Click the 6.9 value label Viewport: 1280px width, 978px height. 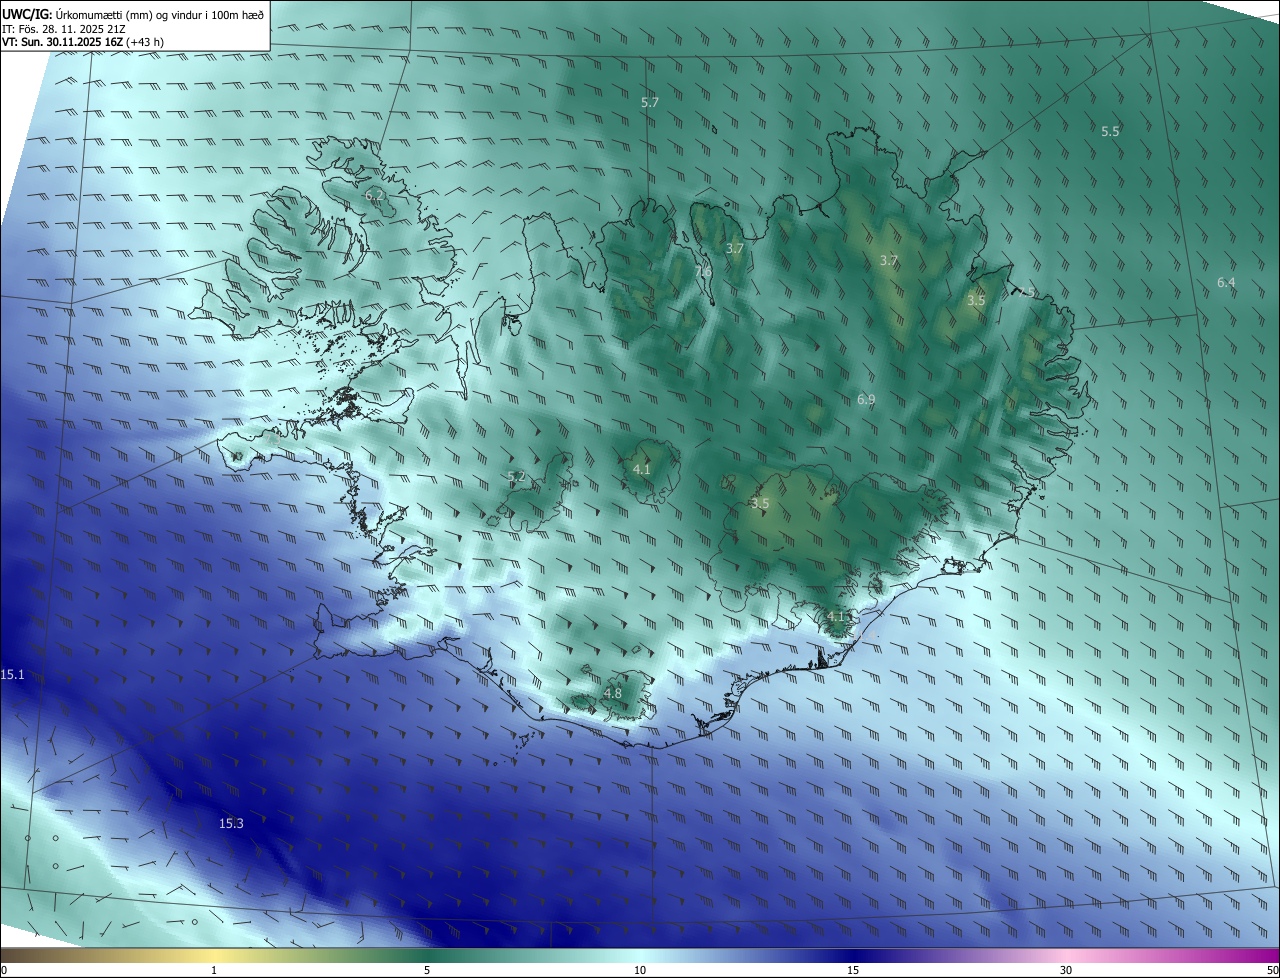pyautogui.click(x=866, y=399)
